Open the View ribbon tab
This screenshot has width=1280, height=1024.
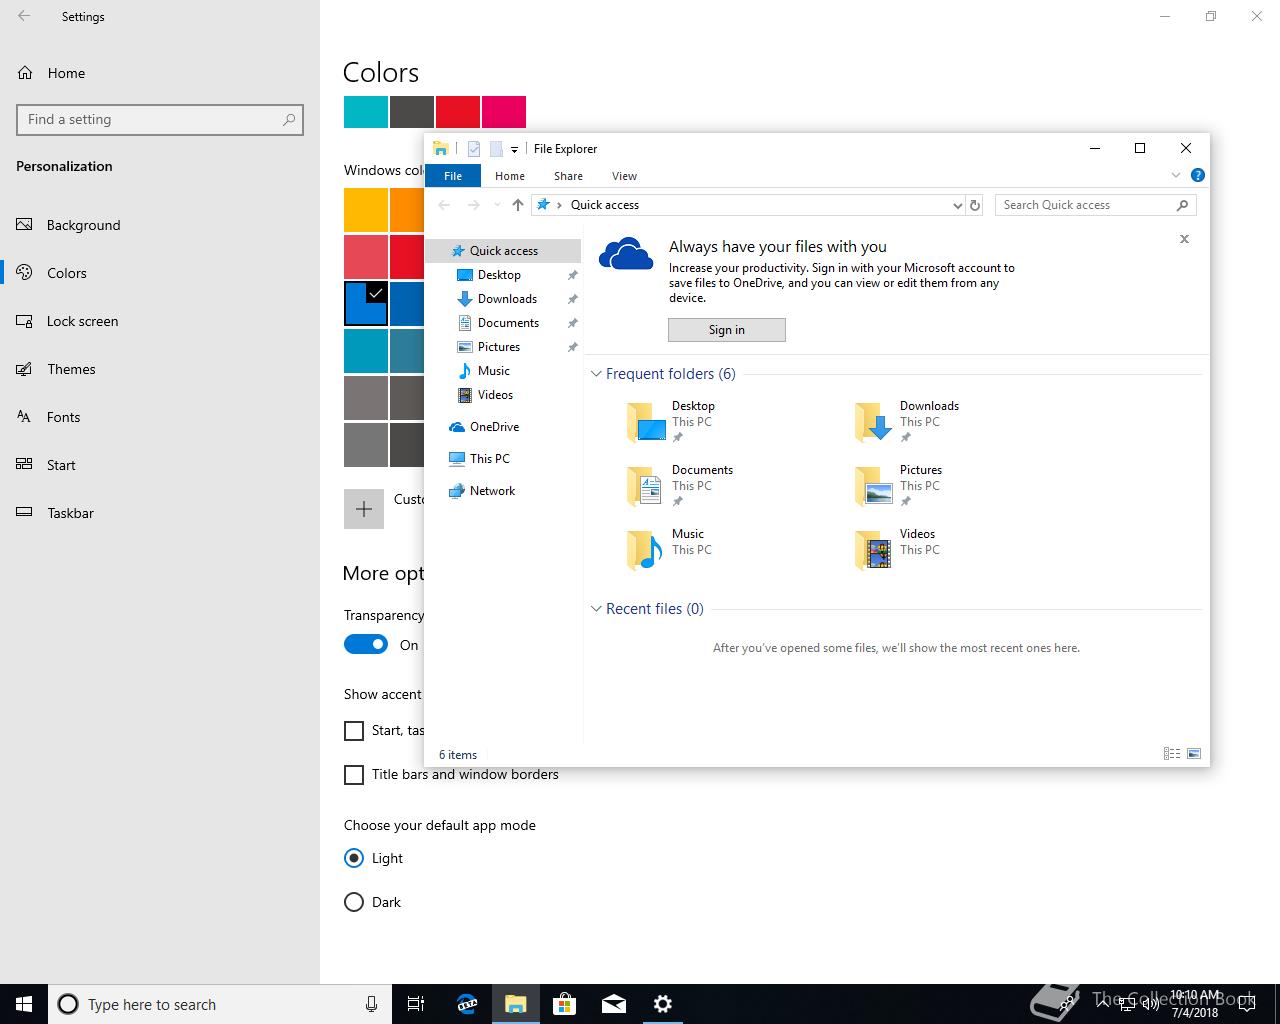tap(624, 176)
